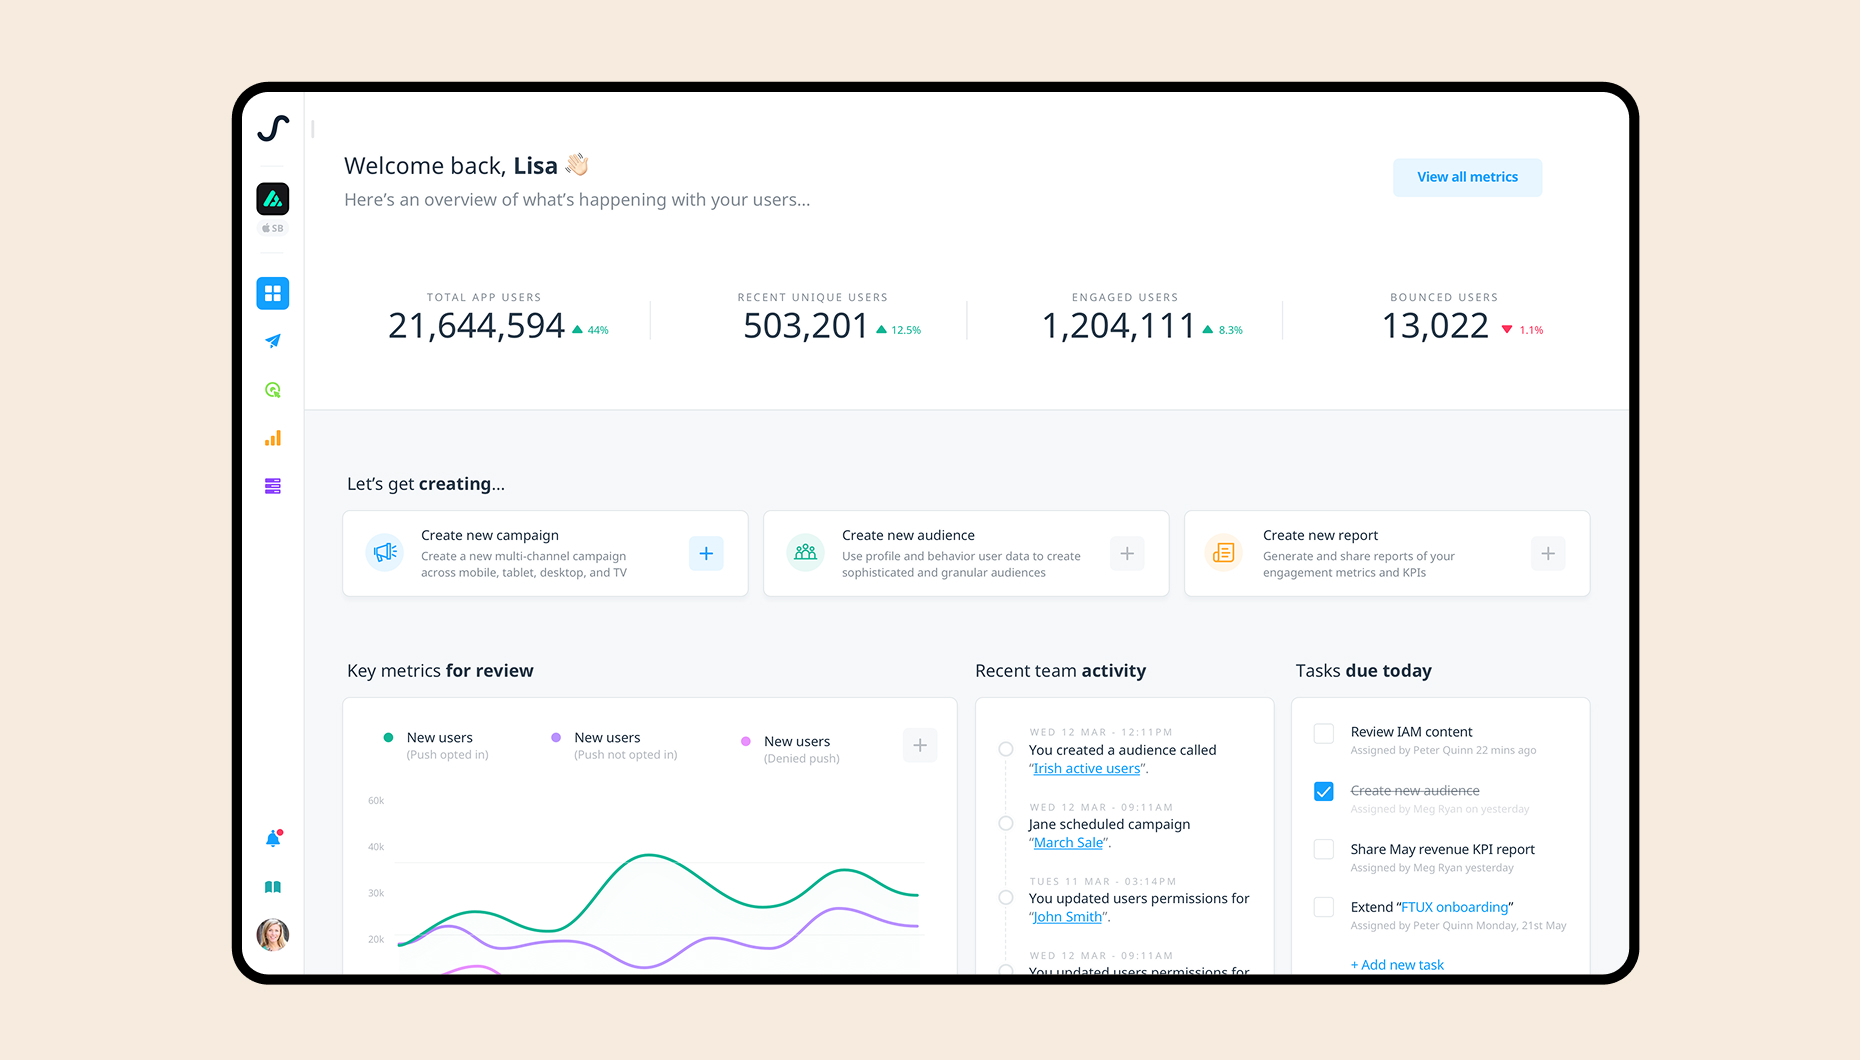The width and height of the screenshot is (1860, 1060).
Task: Click the Engaged Users value 1,204,111
Action: coord(1118,326)
